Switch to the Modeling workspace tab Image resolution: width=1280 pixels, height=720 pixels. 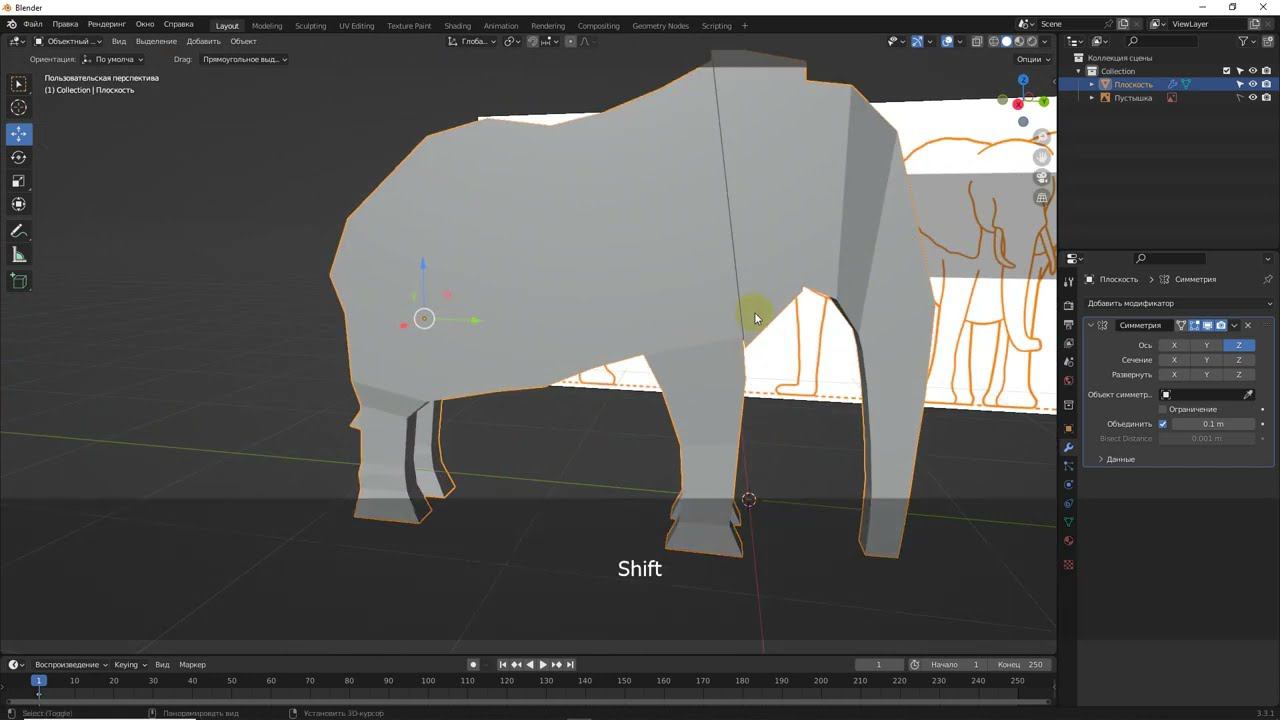tap(267, 25)
